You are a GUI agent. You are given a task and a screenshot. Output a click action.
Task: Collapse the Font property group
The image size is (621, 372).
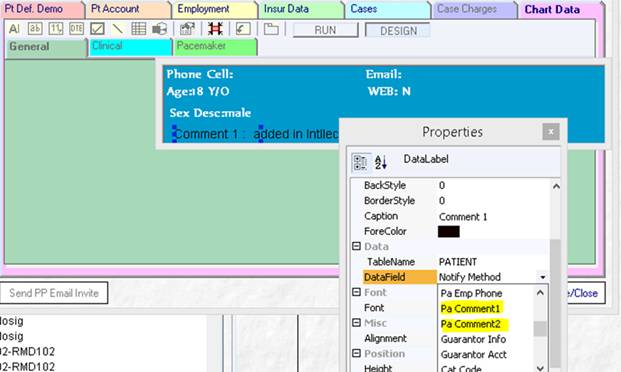356,292
